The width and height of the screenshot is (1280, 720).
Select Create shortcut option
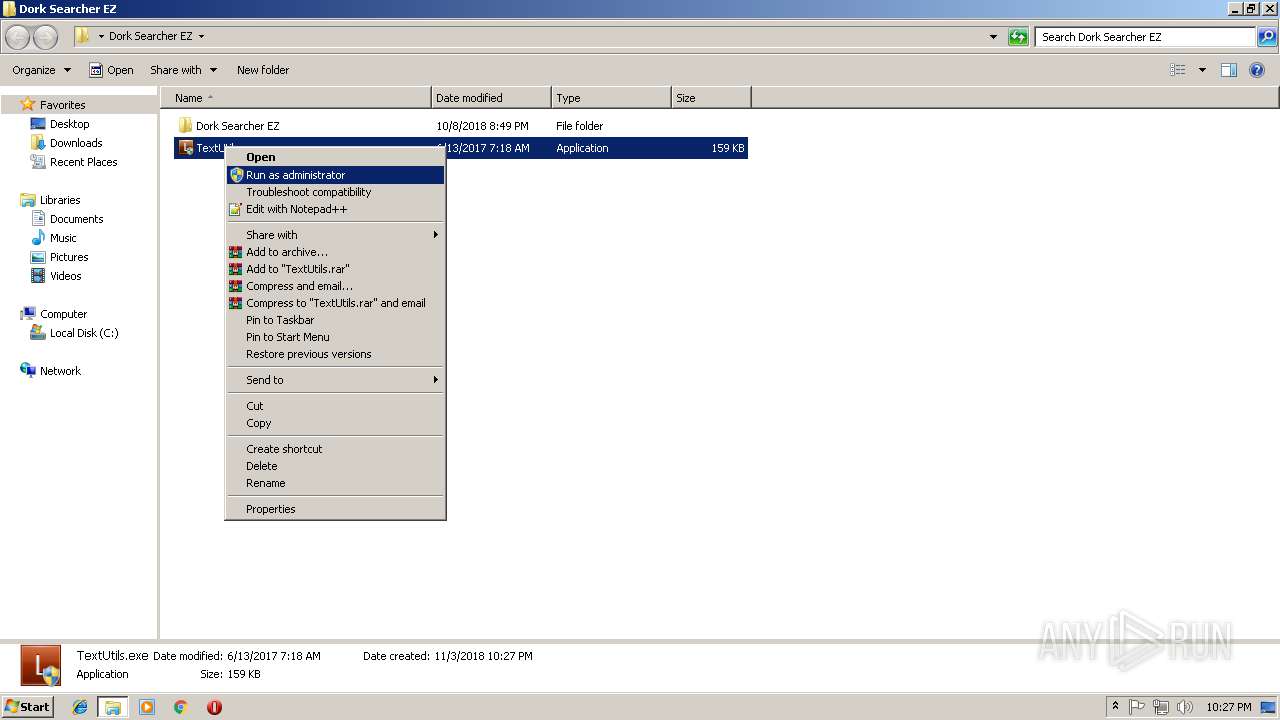(x=335, y=449)
